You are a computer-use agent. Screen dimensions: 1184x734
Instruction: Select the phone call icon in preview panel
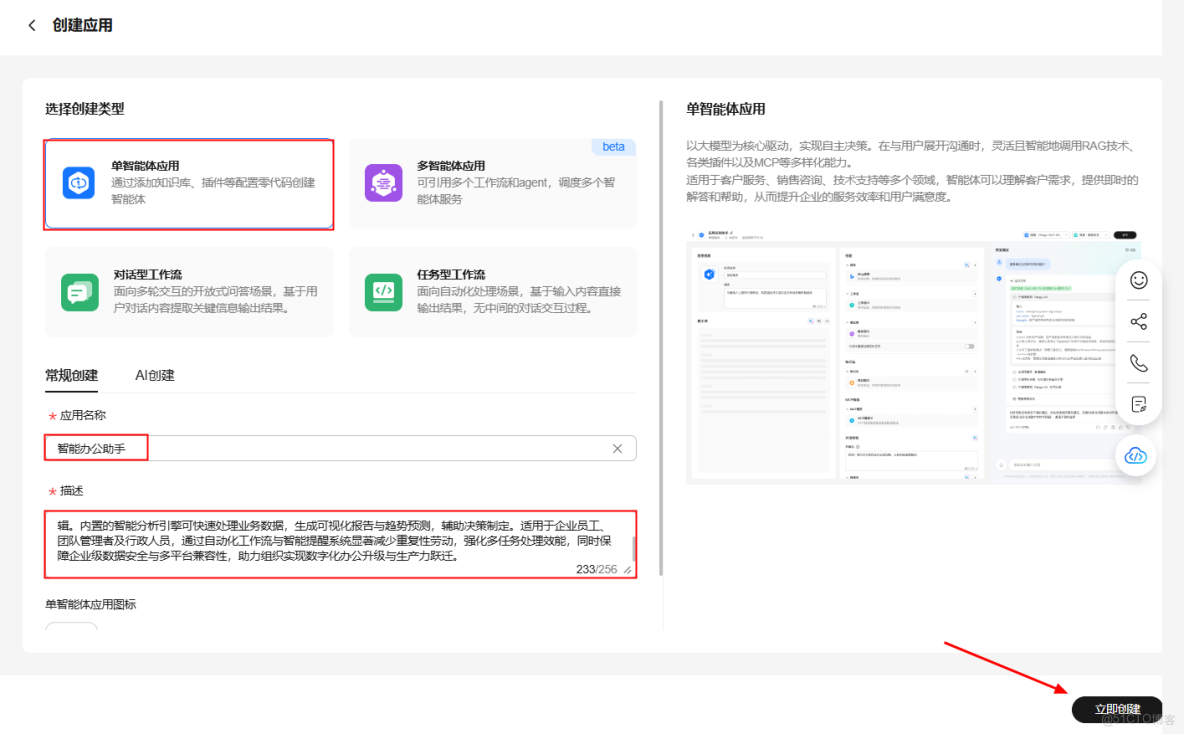click(x=1137, y=363)
